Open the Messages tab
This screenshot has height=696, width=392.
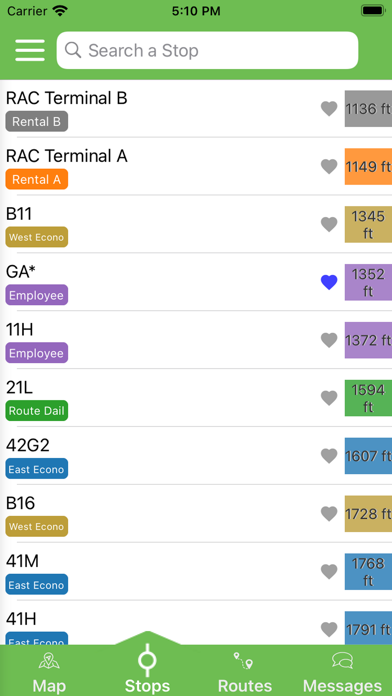click(x=342, y=672)
